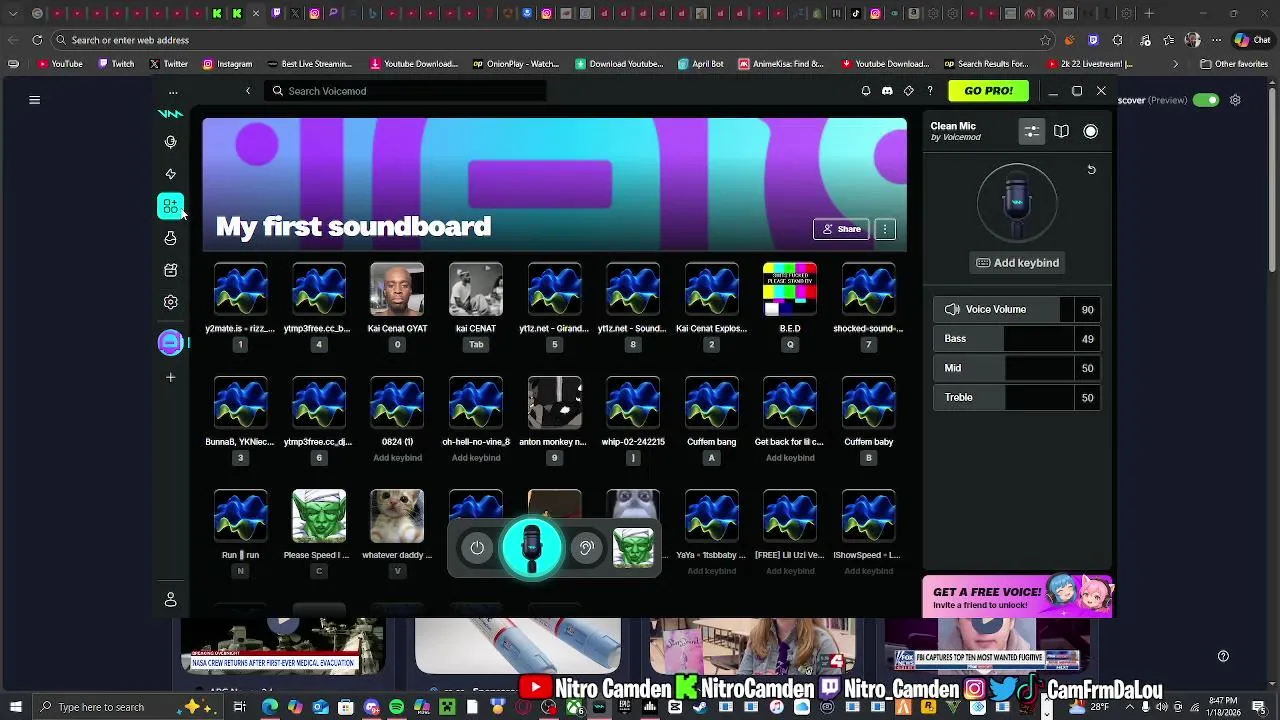Open the account profile icon in sidebar
1280x720 pixels.
[171, 600]
